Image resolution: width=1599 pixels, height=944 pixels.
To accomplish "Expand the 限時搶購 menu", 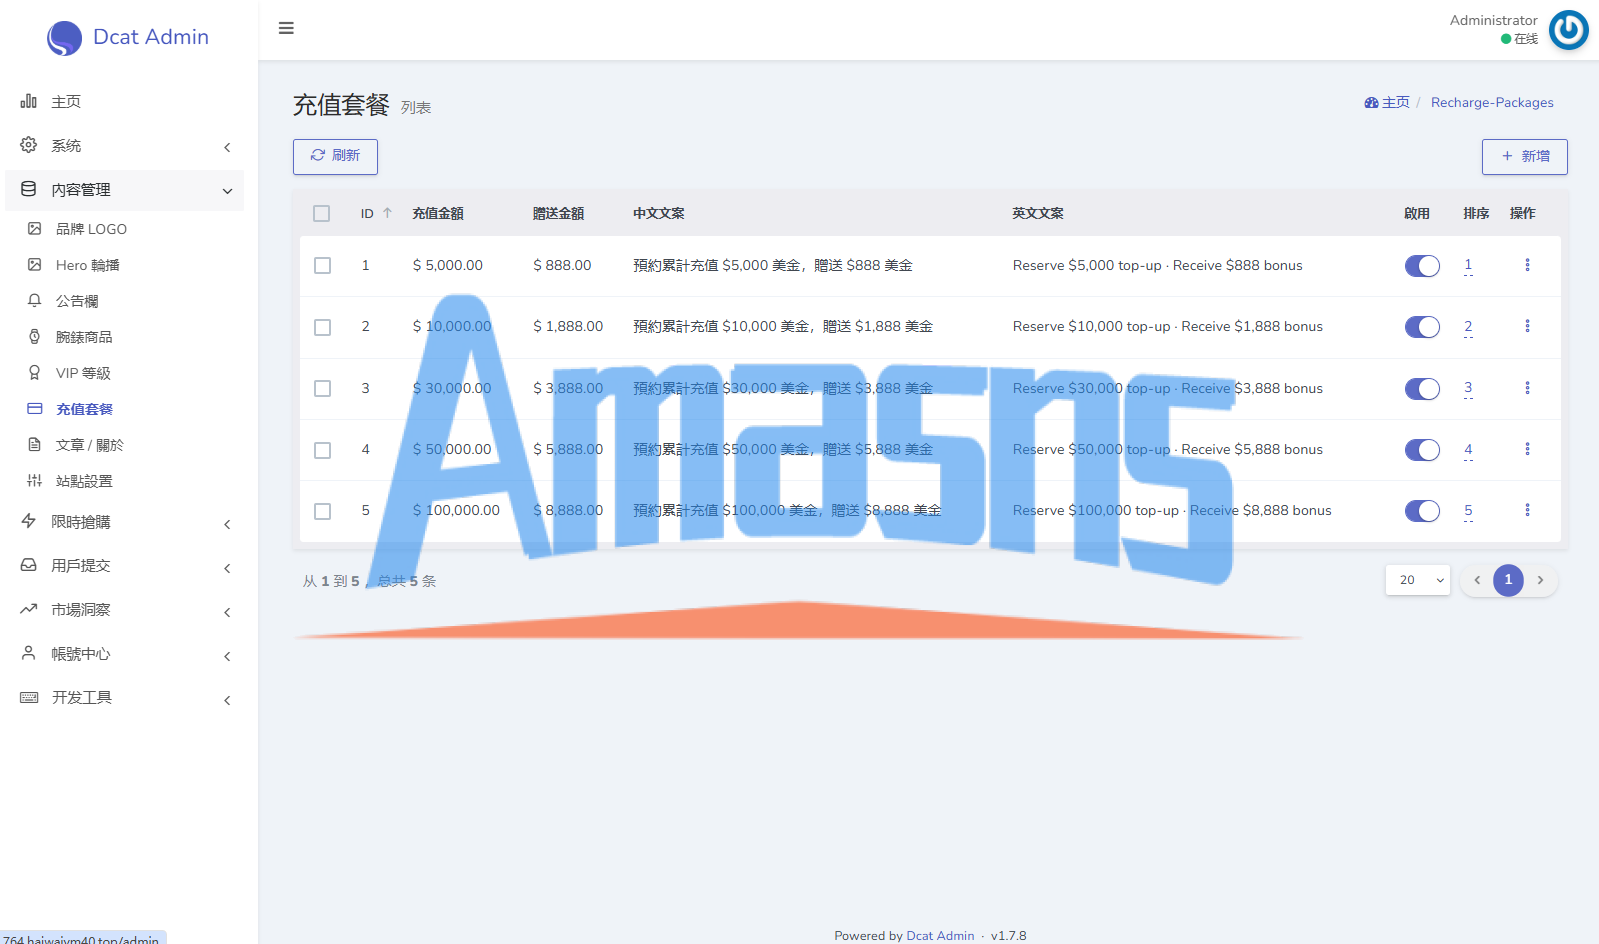I will click(124, 522).
